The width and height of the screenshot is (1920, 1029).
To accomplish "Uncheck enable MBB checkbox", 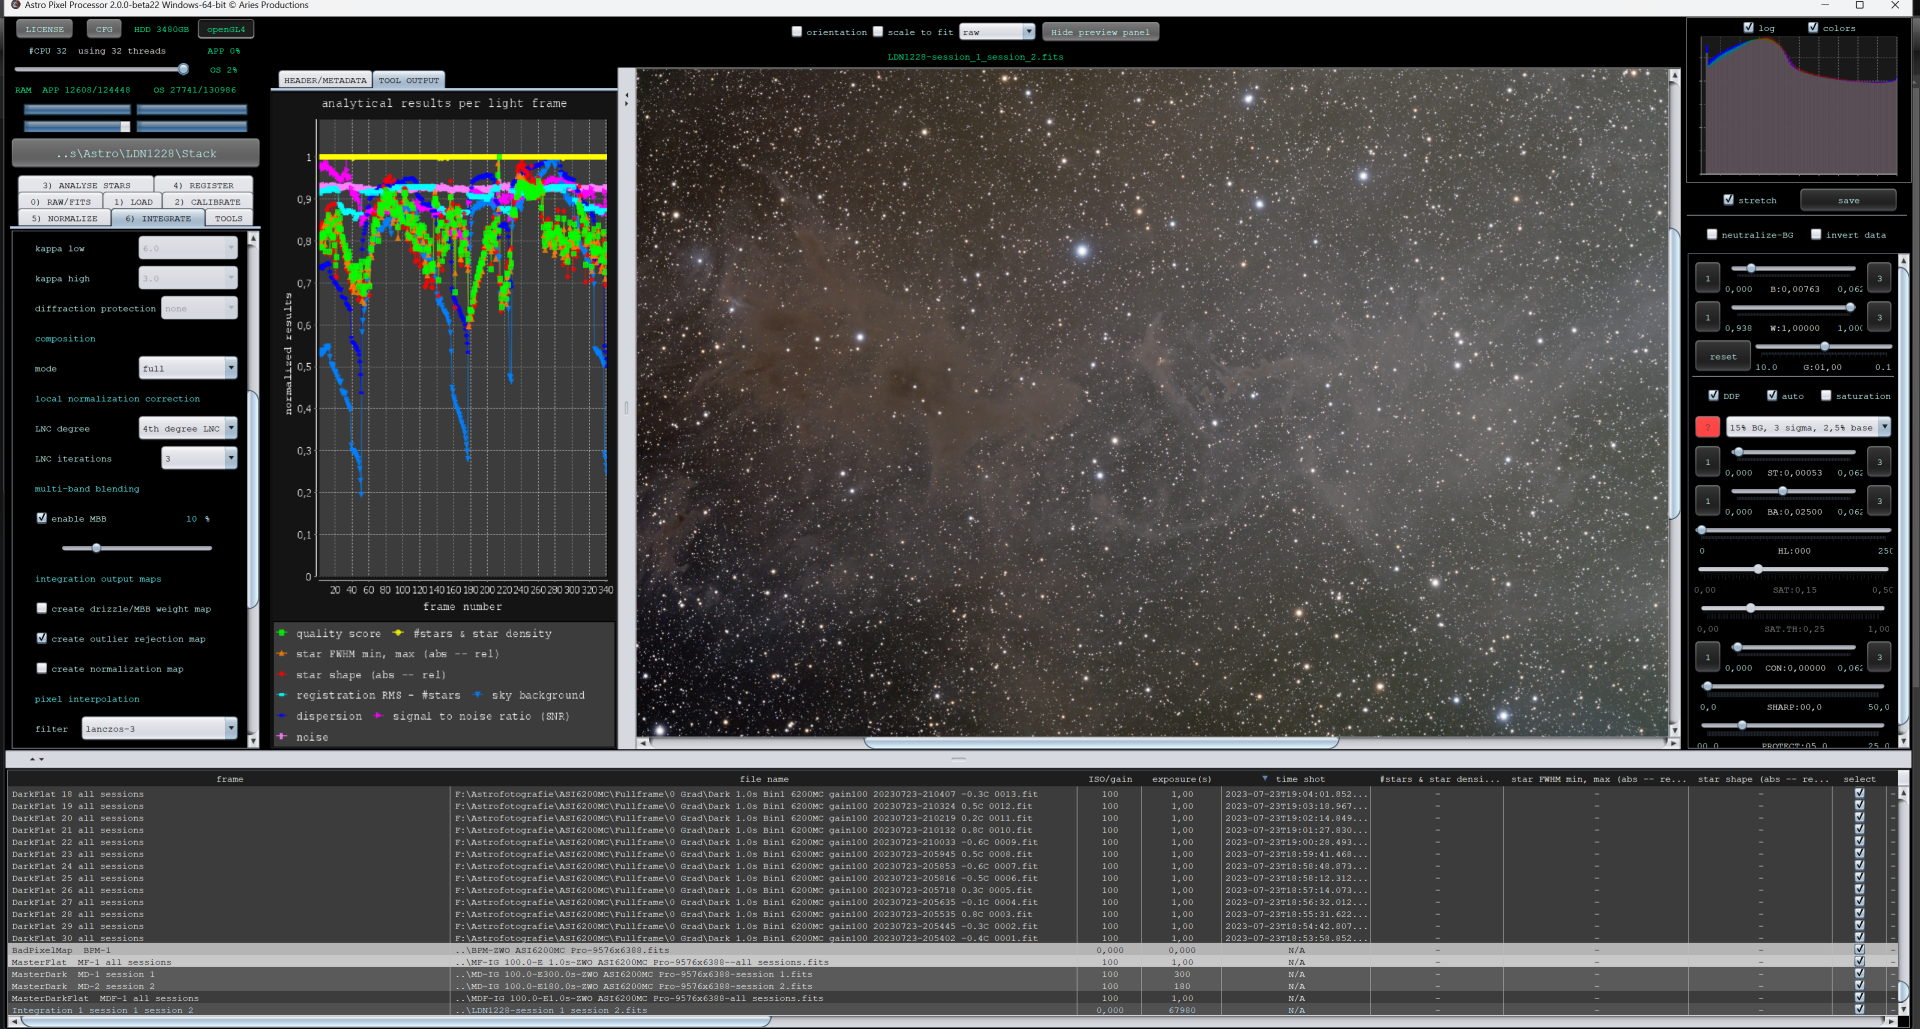I will click(x=42, y=518).
